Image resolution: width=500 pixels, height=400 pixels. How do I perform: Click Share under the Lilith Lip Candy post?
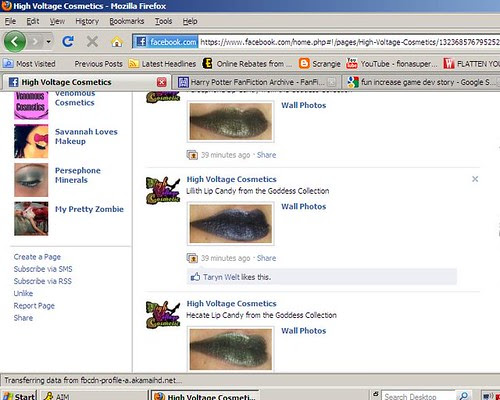[x=266, y=258]
